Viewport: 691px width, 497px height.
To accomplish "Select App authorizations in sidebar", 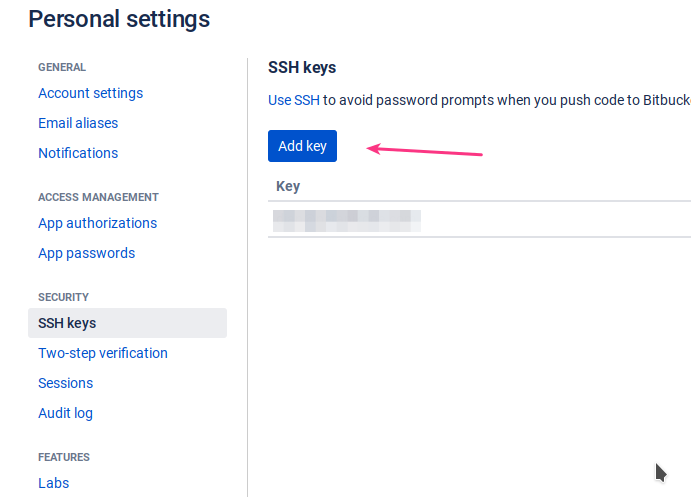I will [x=97, y=223].
